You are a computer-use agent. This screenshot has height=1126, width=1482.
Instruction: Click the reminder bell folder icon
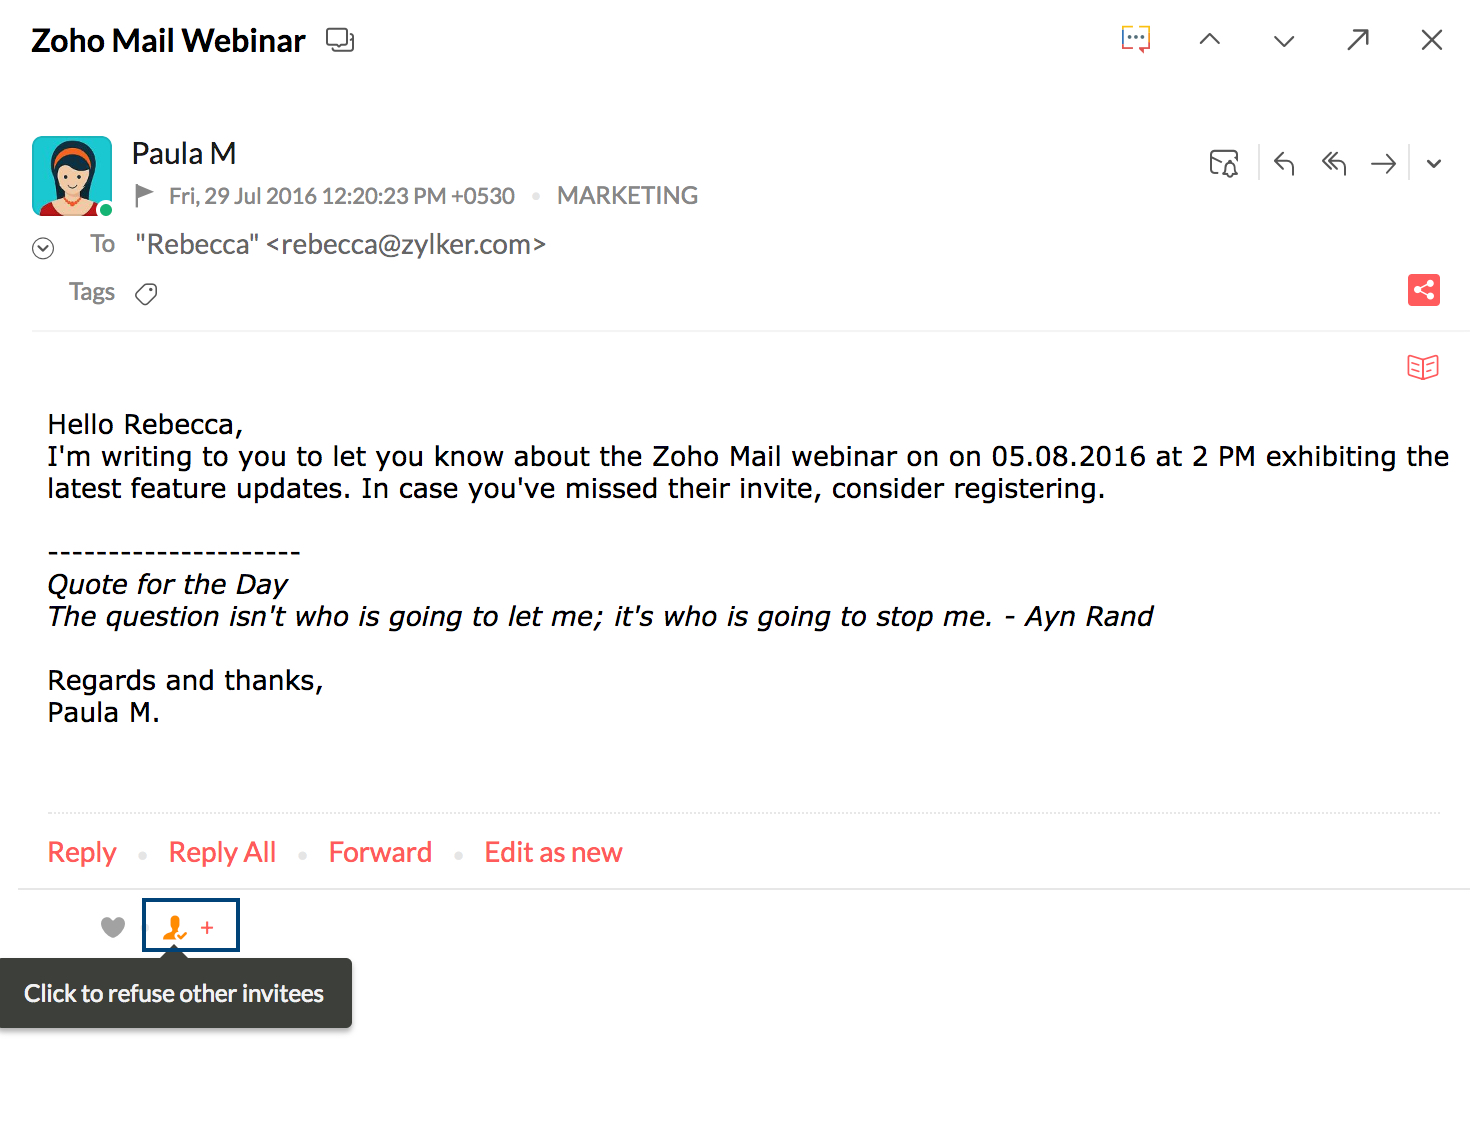coord(1224,163)
